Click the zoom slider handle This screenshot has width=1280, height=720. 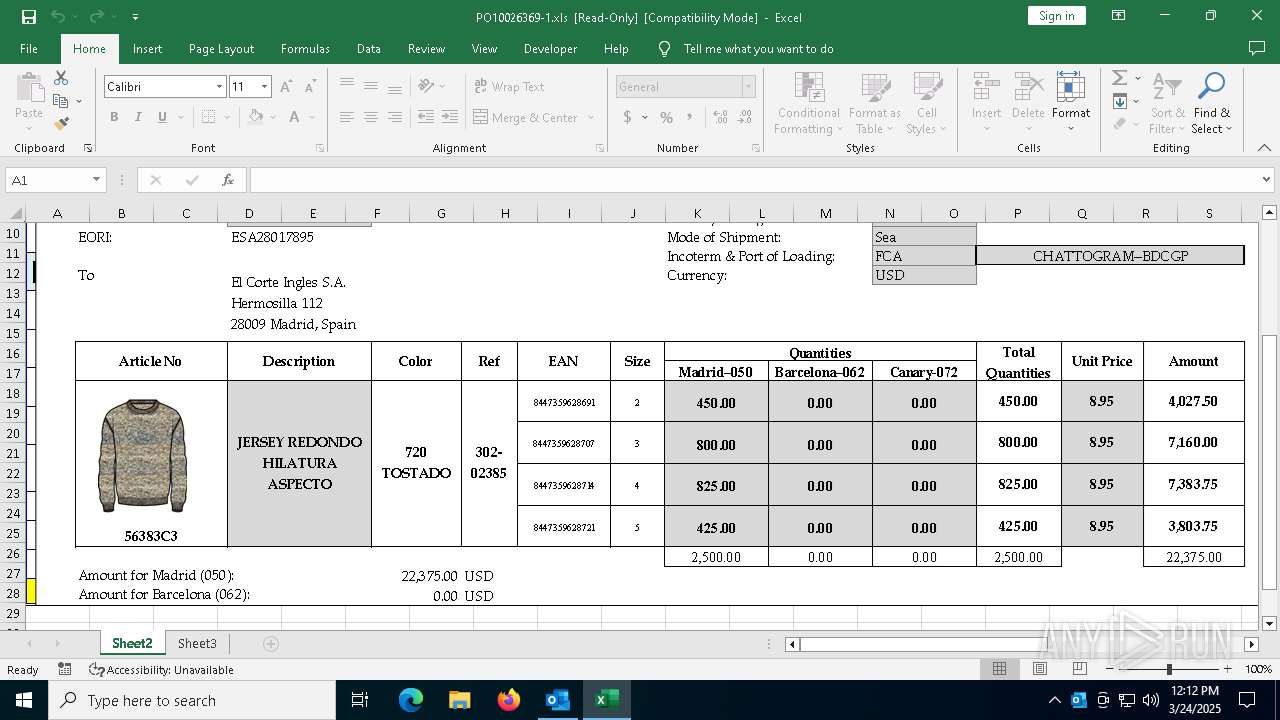(x=1168, y=669)
